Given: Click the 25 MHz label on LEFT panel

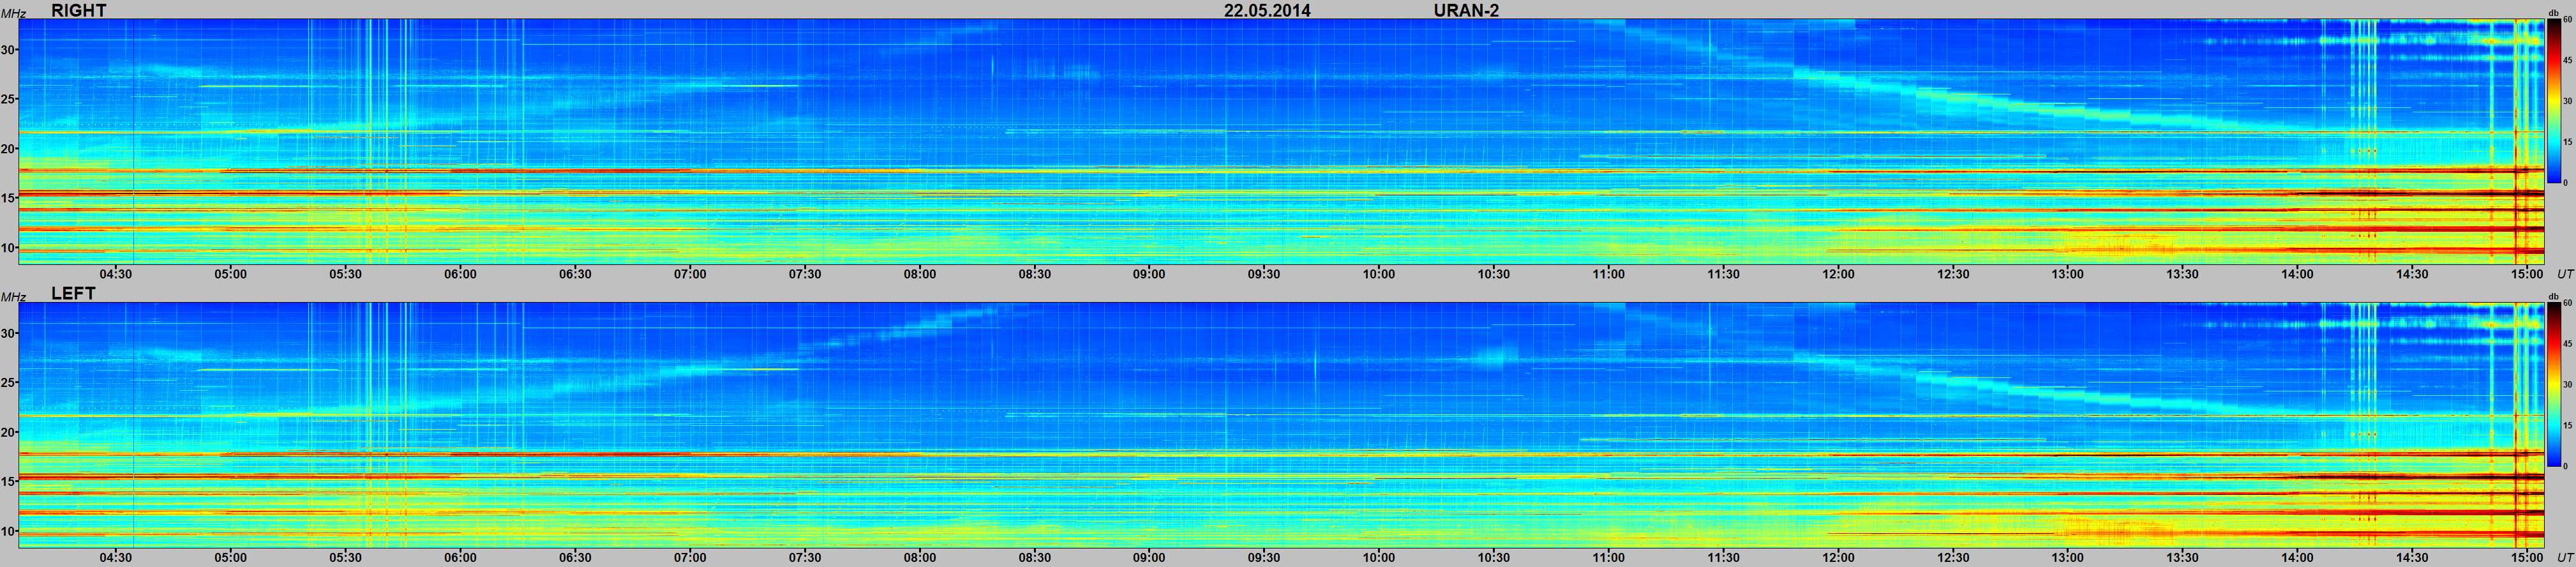Looking at the screenshot, I should (9, 383).
